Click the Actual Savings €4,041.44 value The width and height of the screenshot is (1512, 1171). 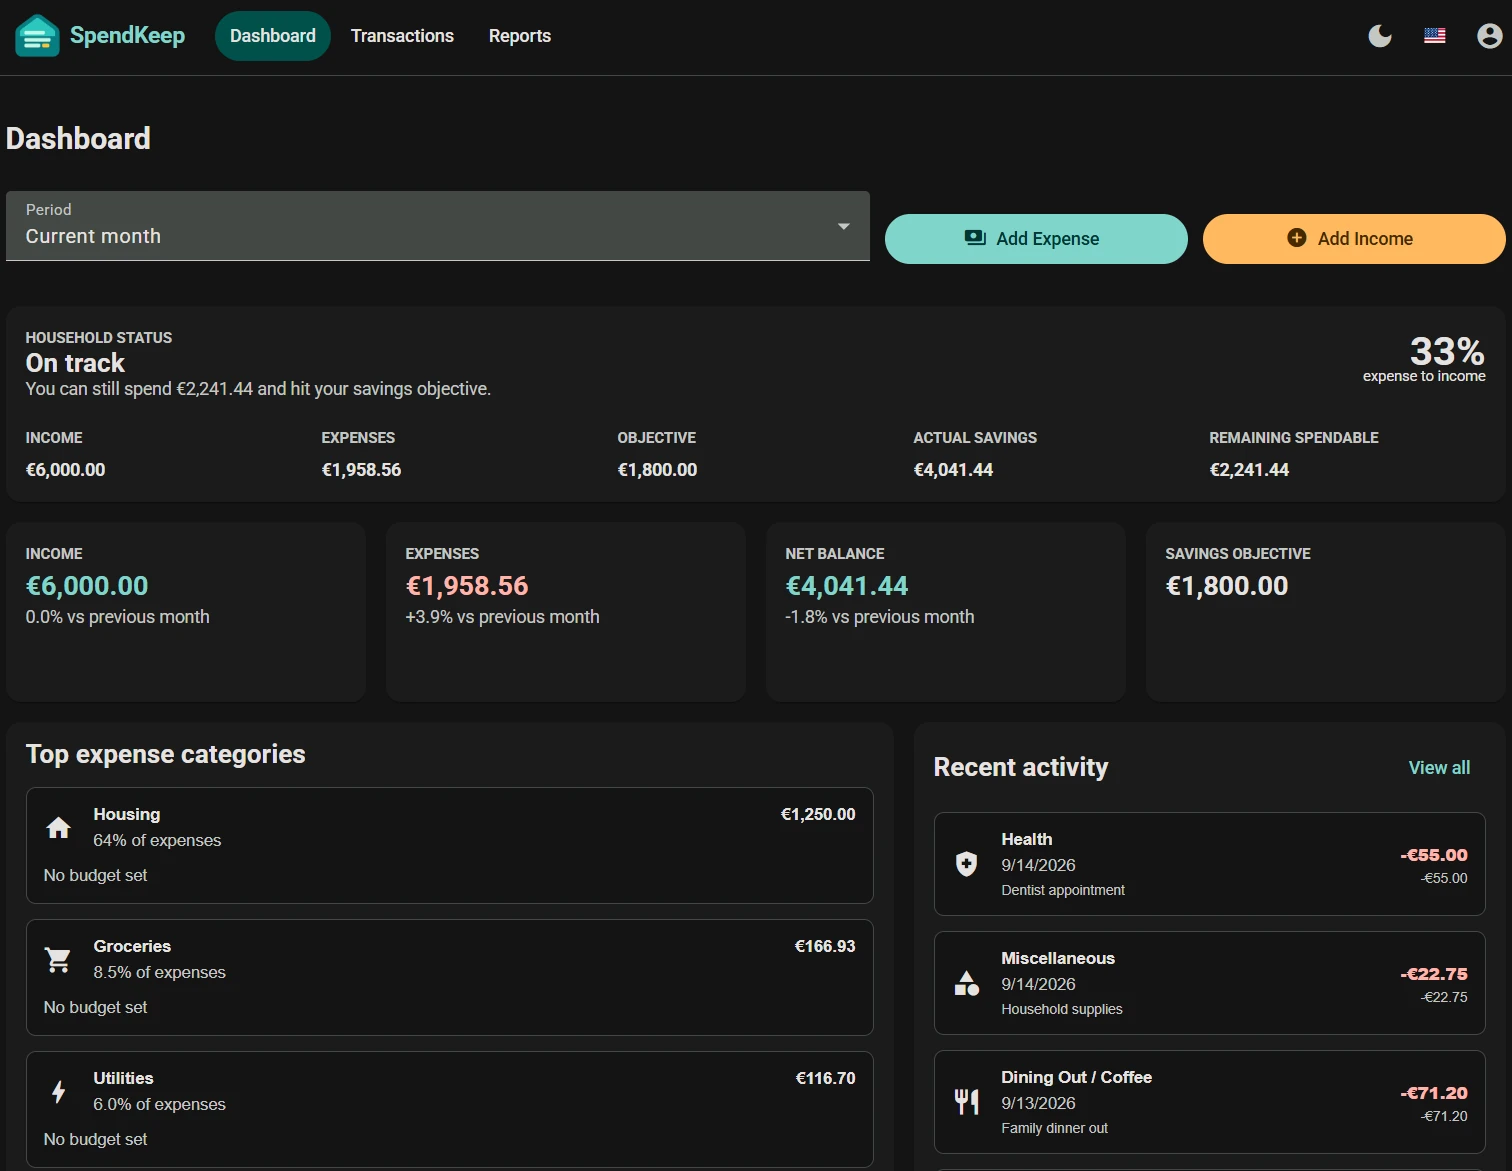953,470
